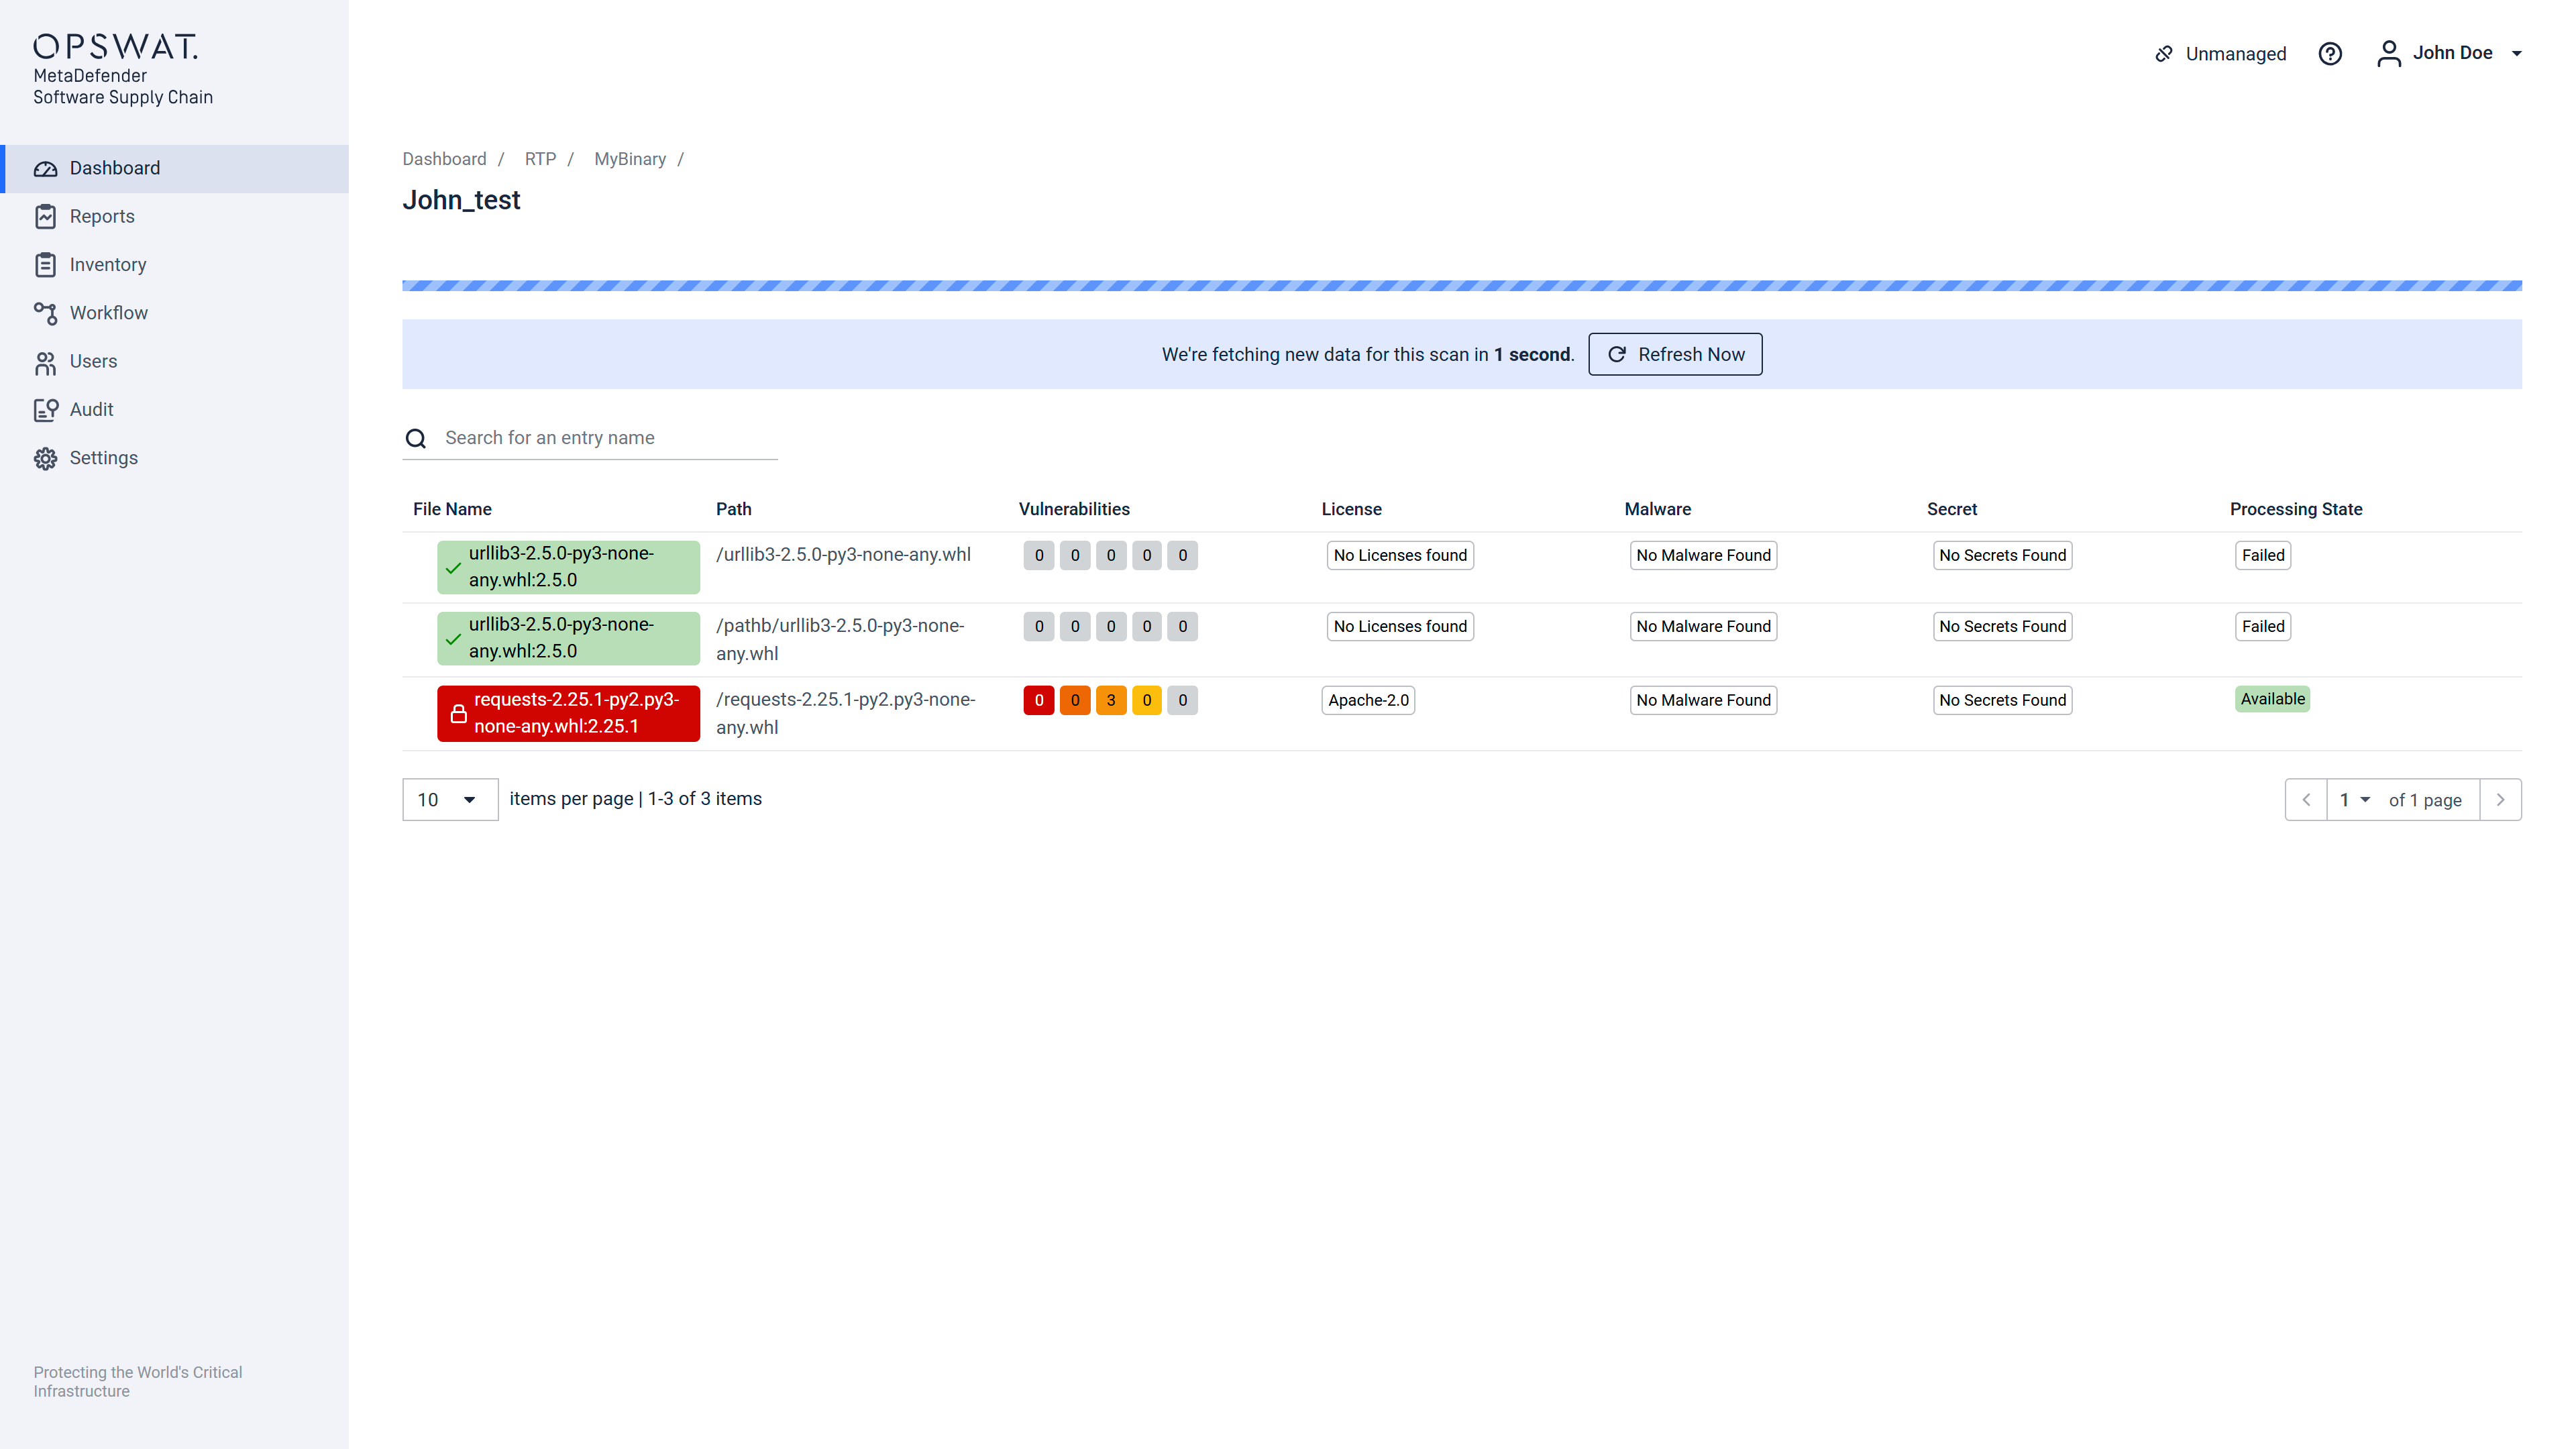The height and width of the screenshot is (1449, 2576).
Task: Click the Apache-2.0 license tag
Action: [1368, 701]
